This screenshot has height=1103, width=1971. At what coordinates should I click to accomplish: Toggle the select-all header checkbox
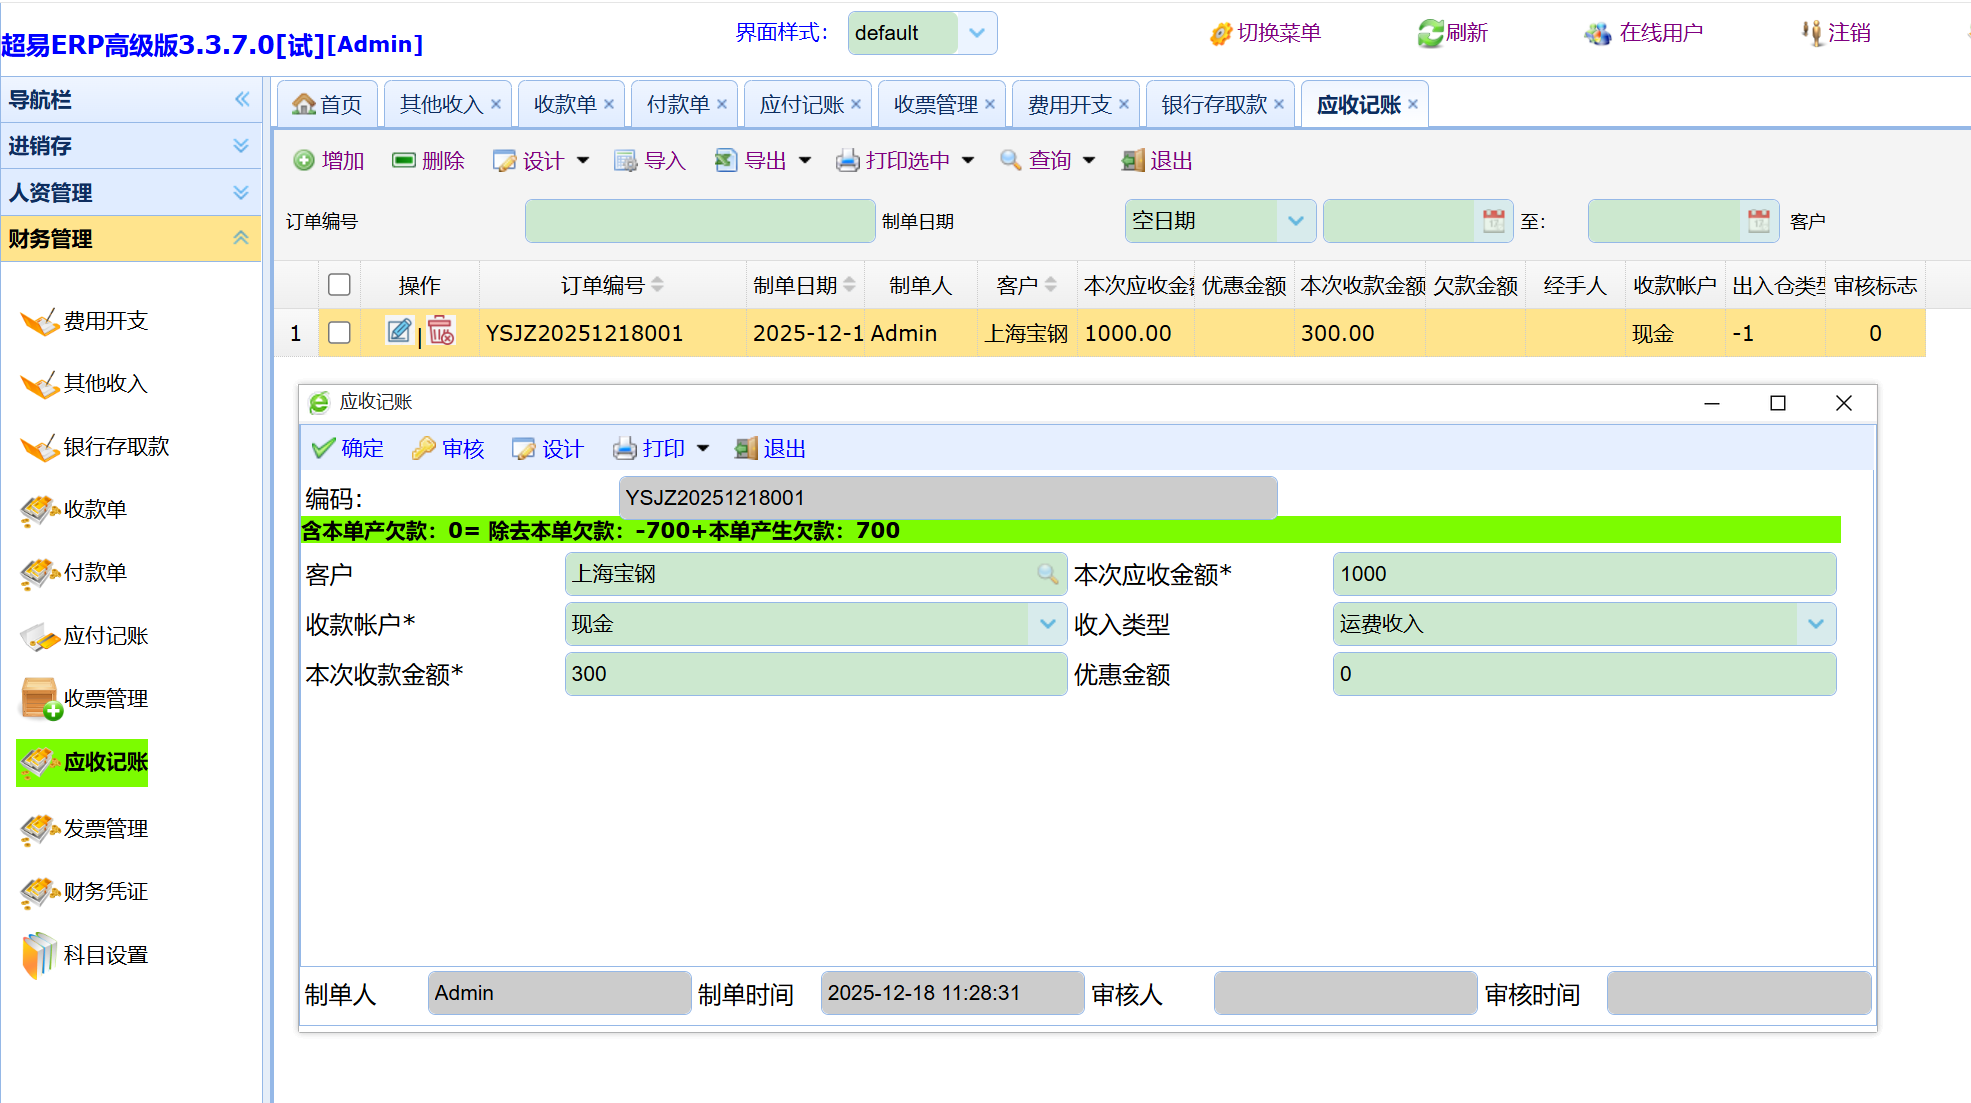339,285
